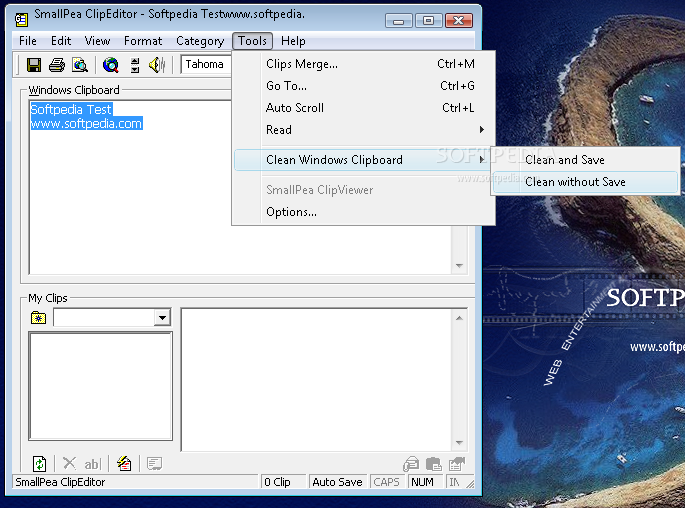Open the Help menu
This screenshot has height=508, width=685.
coord(293,41)
